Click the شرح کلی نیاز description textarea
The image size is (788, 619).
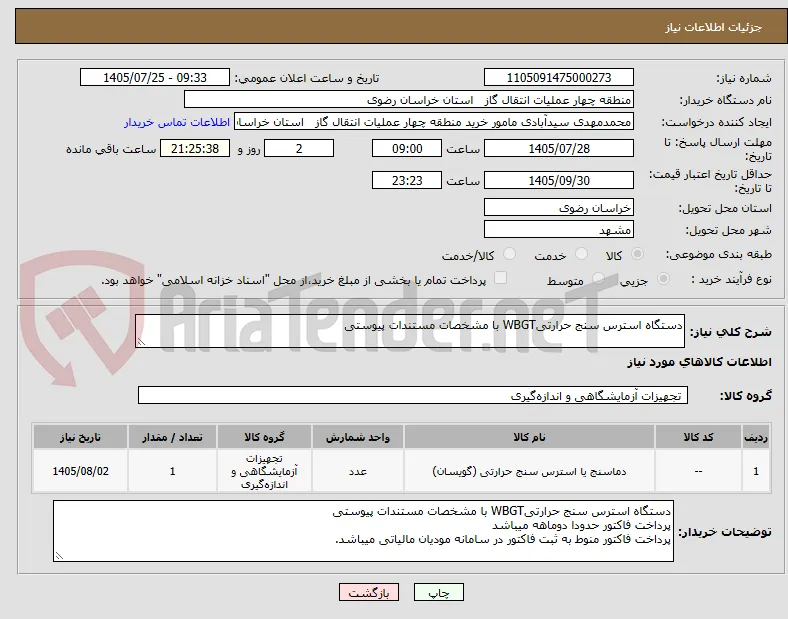coord(410,331)
